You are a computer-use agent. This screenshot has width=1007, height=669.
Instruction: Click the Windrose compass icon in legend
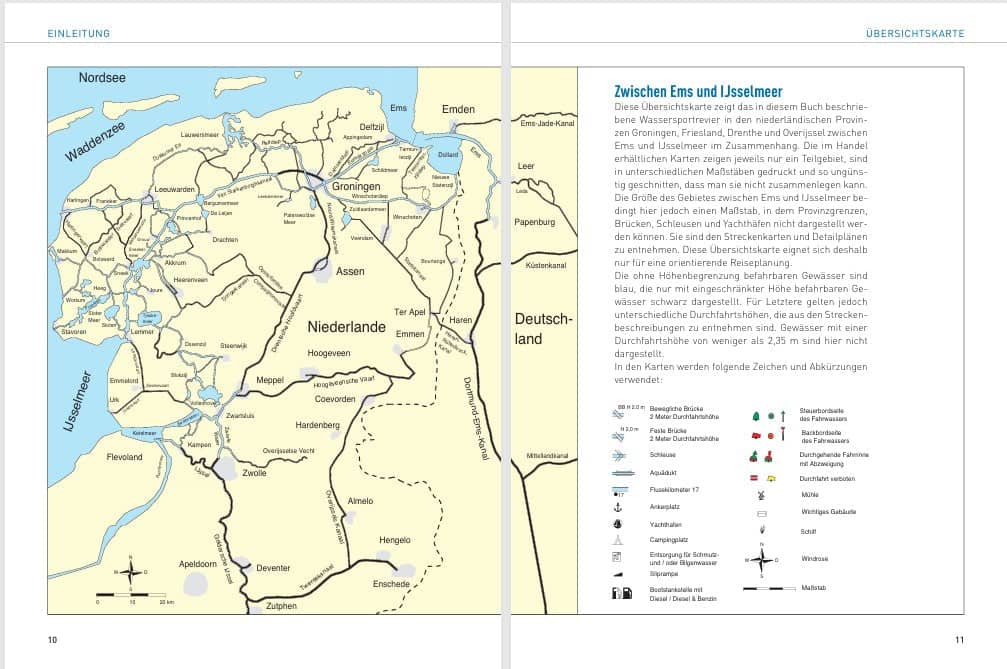click(762, 560)
